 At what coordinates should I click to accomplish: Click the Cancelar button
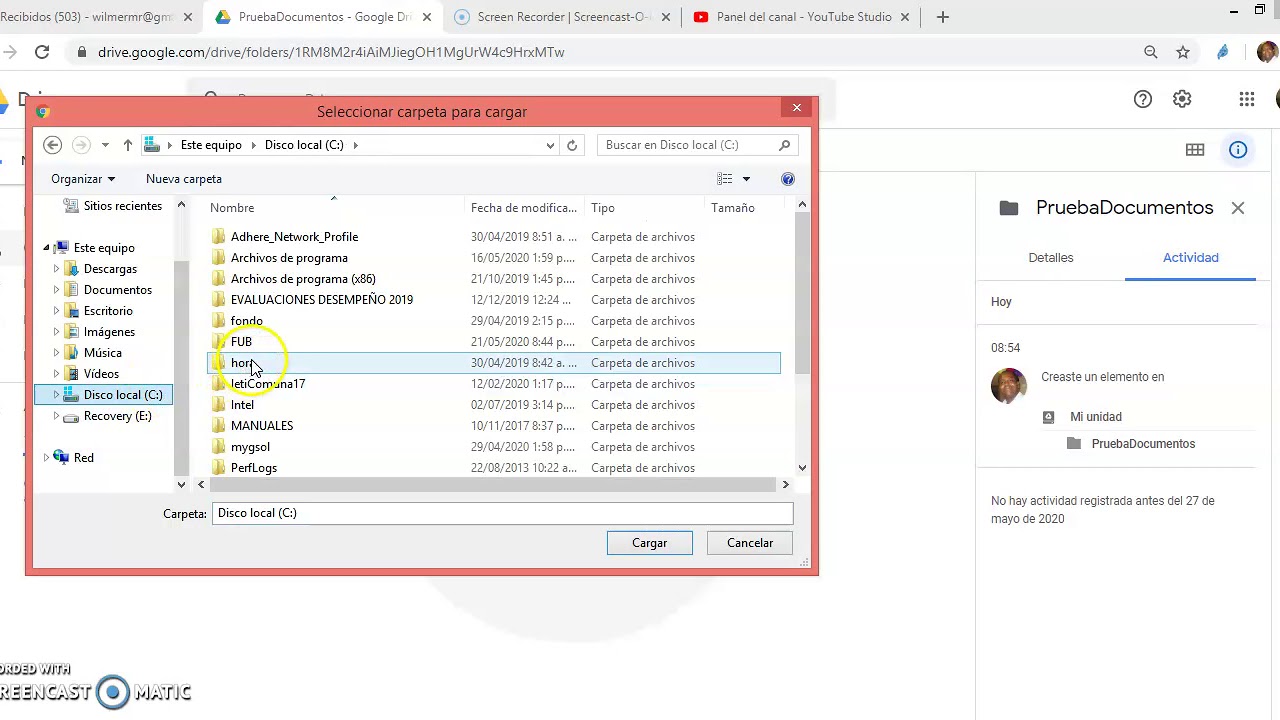pyautogui.click(x=750, y=543)
